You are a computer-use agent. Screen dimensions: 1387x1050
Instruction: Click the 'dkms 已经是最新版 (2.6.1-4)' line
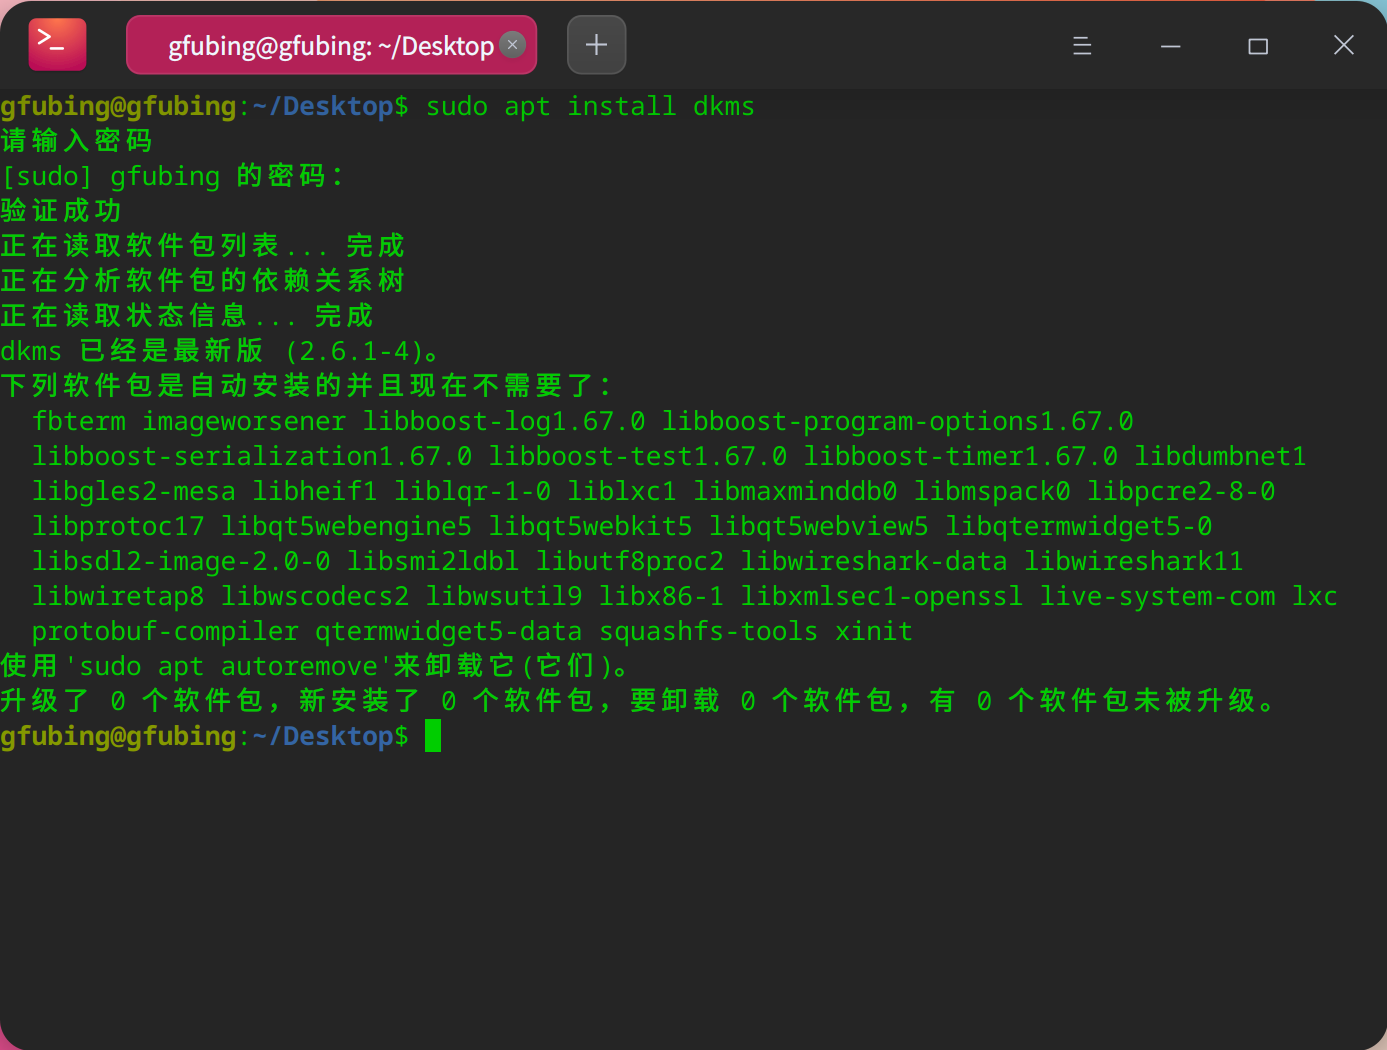coord(219,351)
